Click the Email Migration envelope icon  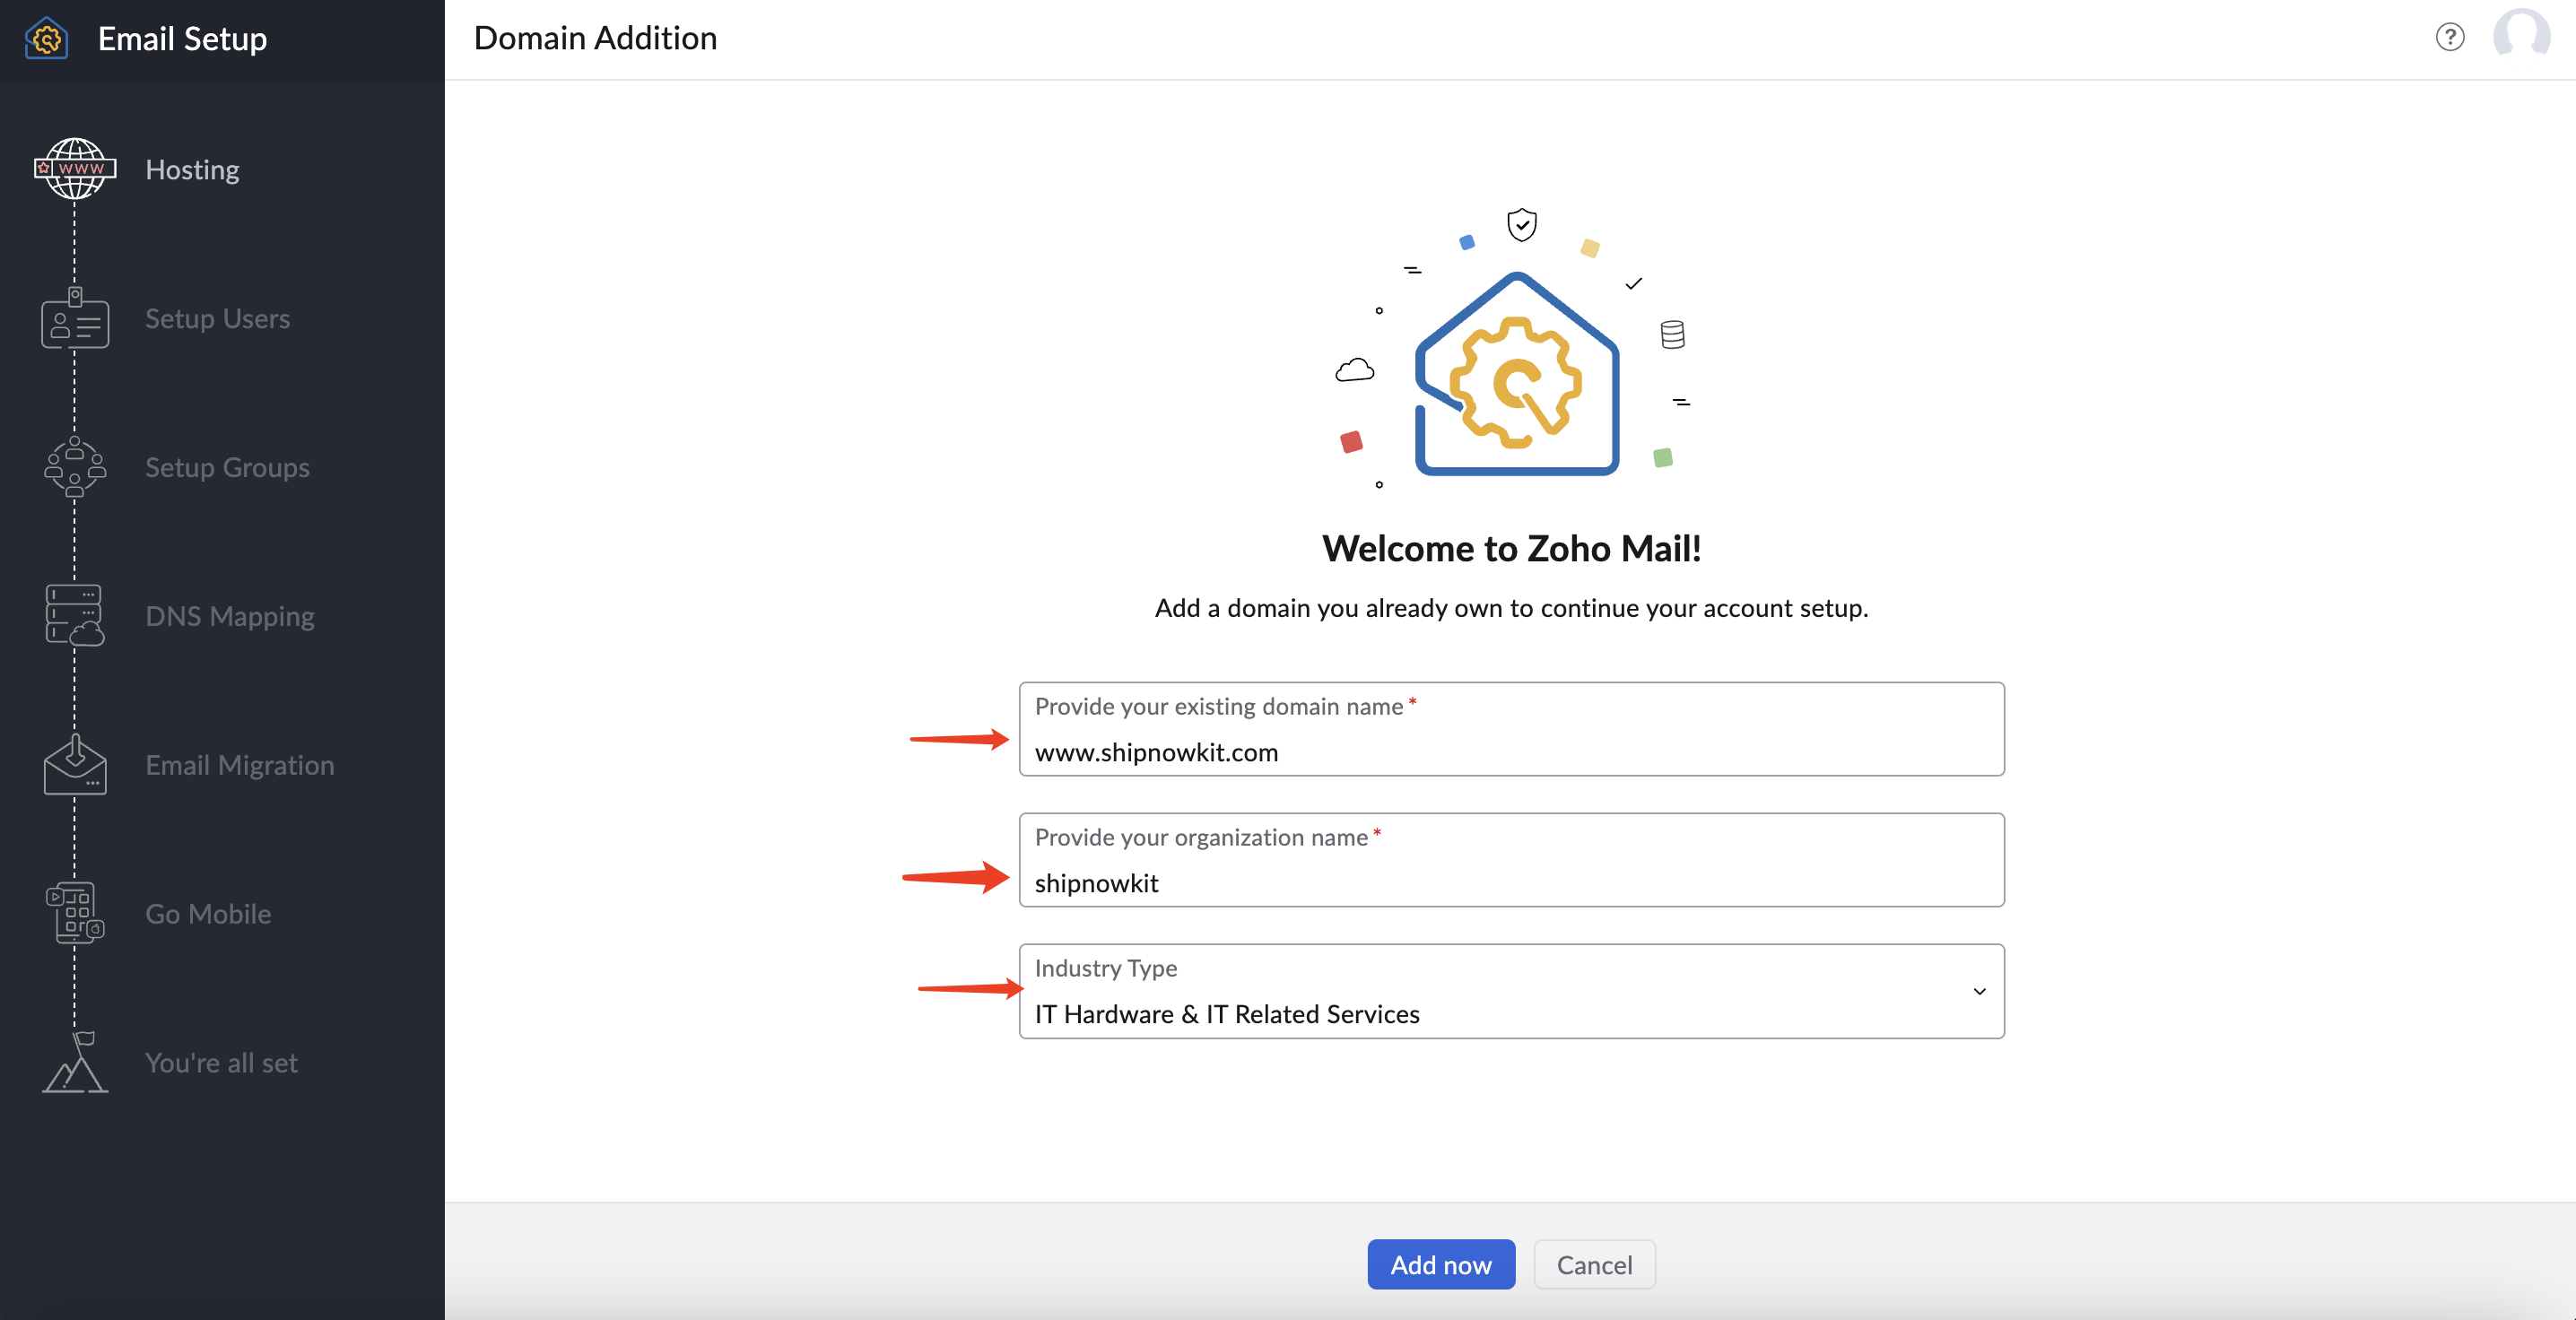pos(75,765)
